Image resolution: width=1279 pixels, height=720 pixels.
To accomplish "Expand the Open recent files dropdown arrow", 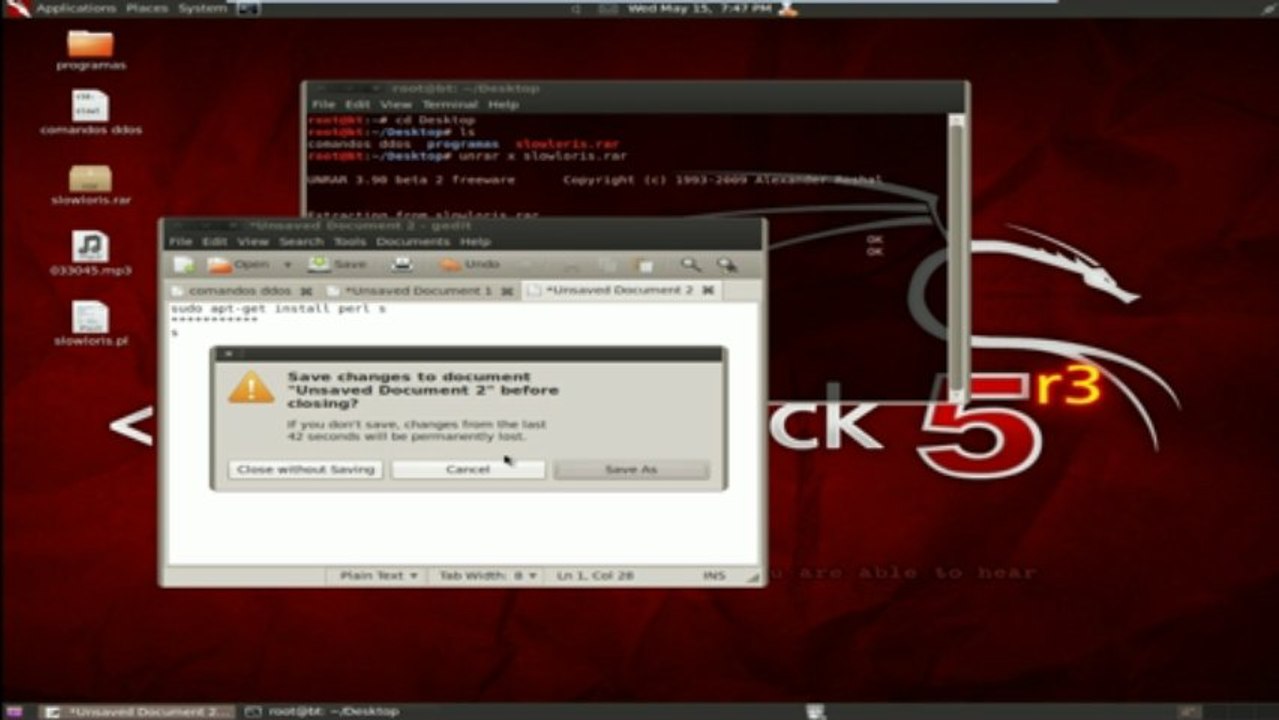I will pos(287,264).
